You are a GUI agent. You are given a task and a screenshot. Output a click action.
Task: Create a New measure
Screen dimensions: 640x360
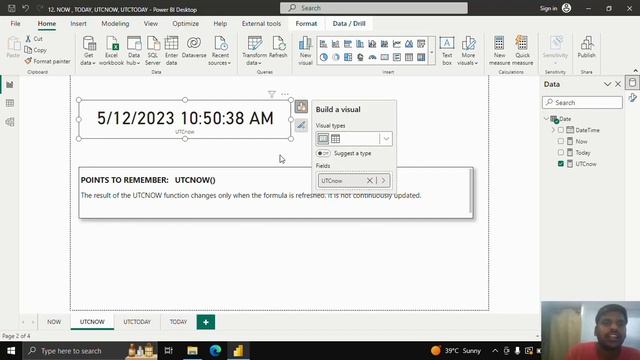coord(499,51)
